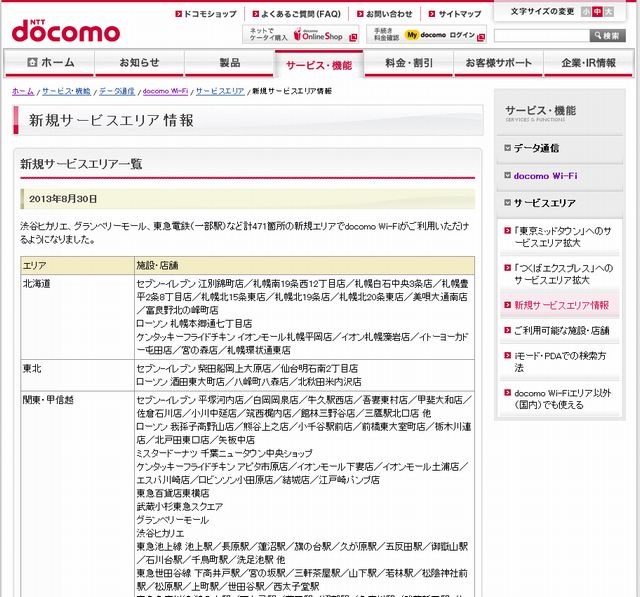Click the 新規サービスエリア一覧 section heading
This screenshot has height=597, width=640.
pyautogui.click(x=81, y=164)
